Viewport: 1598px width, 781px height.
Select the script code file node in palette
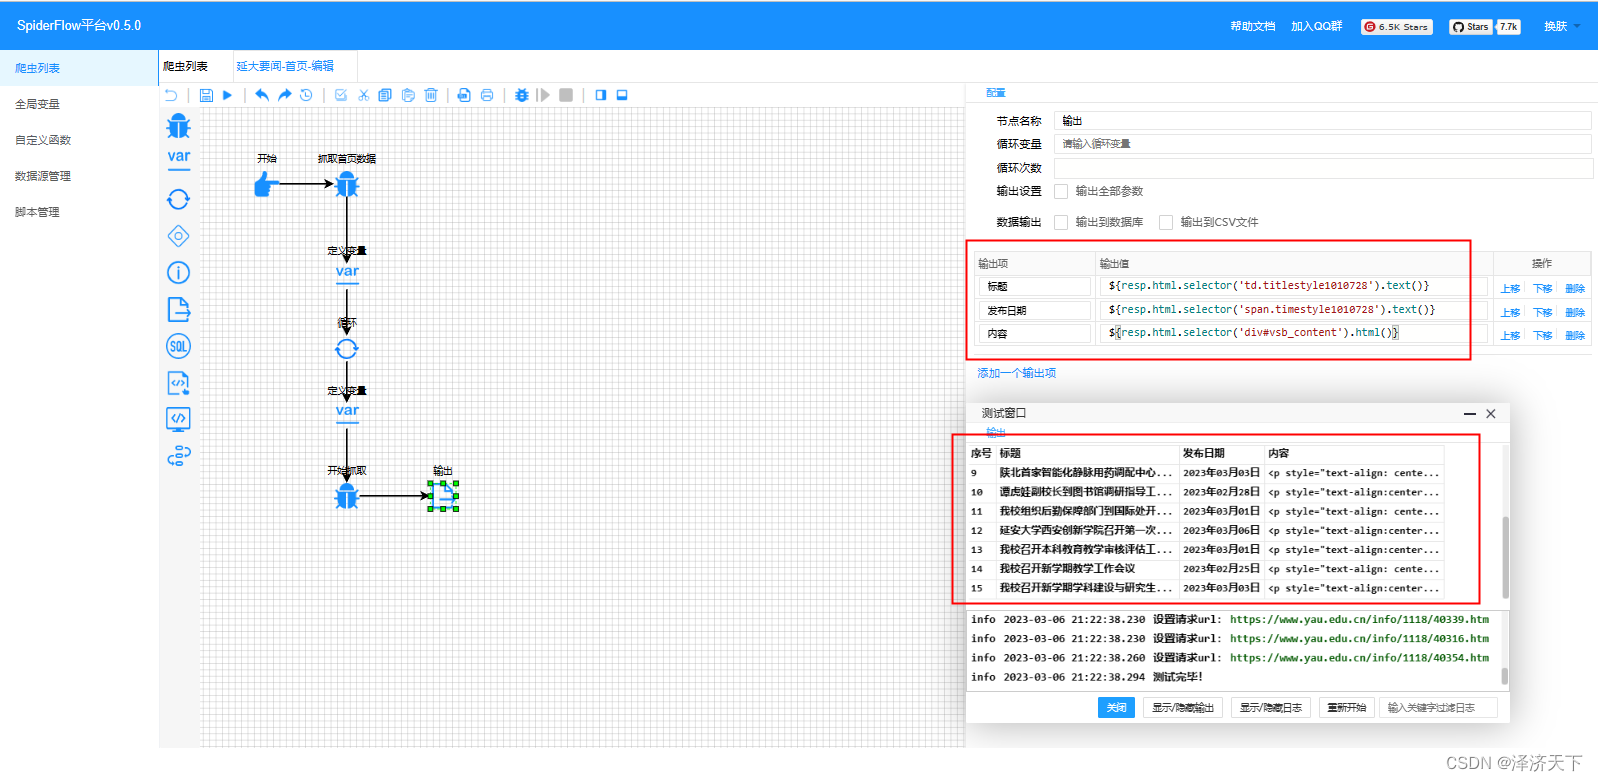(x=178, y=382)
